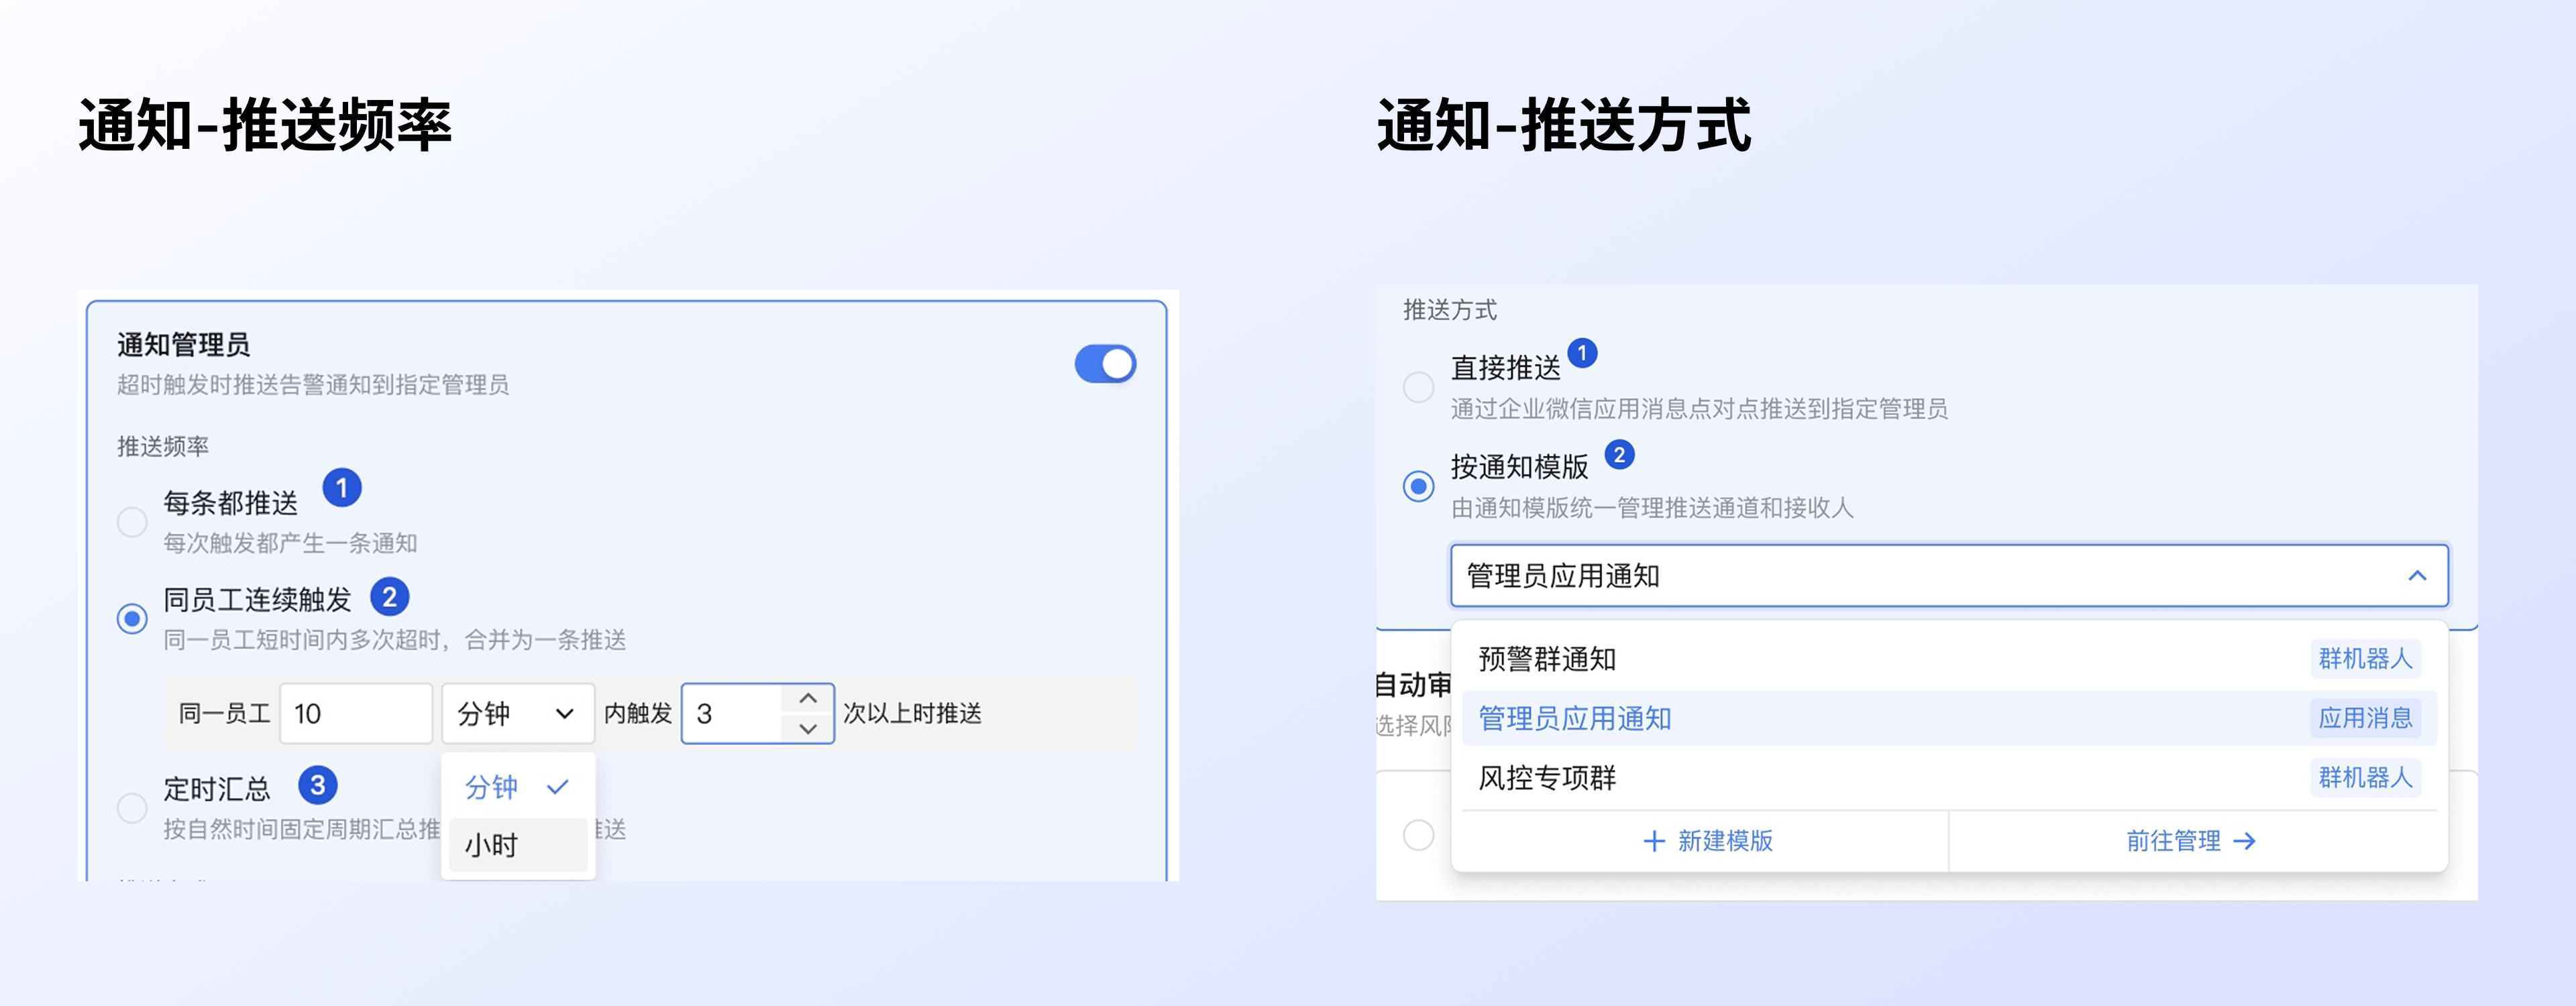Image resolution: width=2576 pixels, height=1006 pixels.
Task: Click the plus icon beside 新建模版
Action: (1654, 841)
